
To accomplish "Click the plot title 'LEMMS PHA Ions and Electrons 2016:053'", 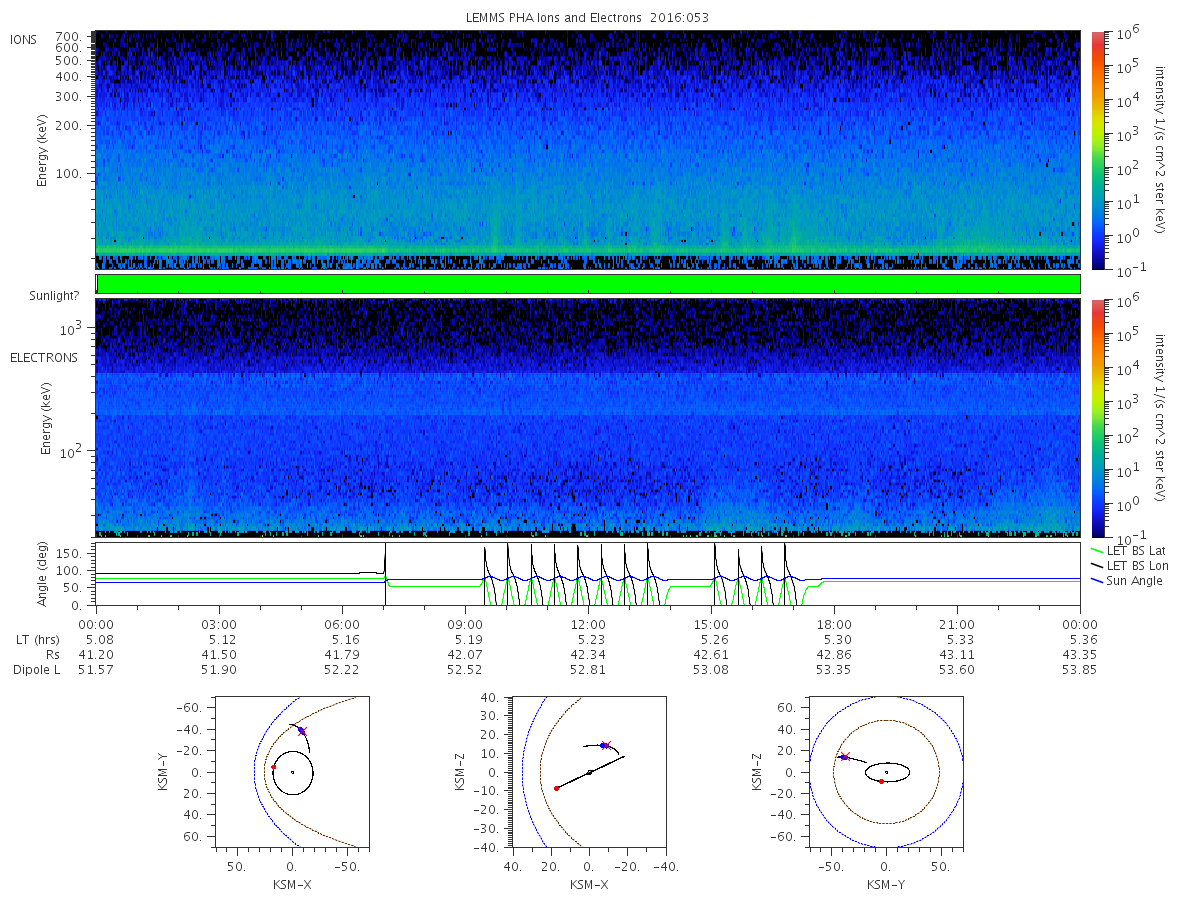I will point(588,17).
